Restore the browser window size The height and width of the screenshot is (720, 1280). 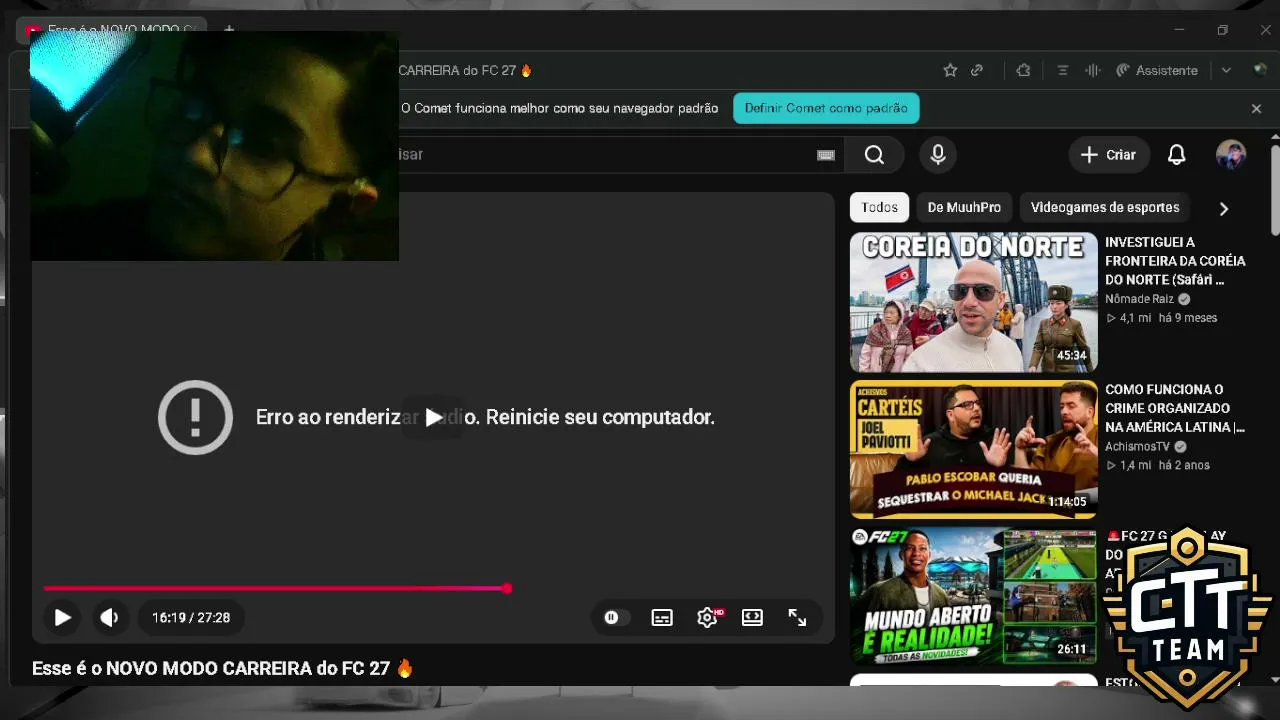(x=1222, y=30)
